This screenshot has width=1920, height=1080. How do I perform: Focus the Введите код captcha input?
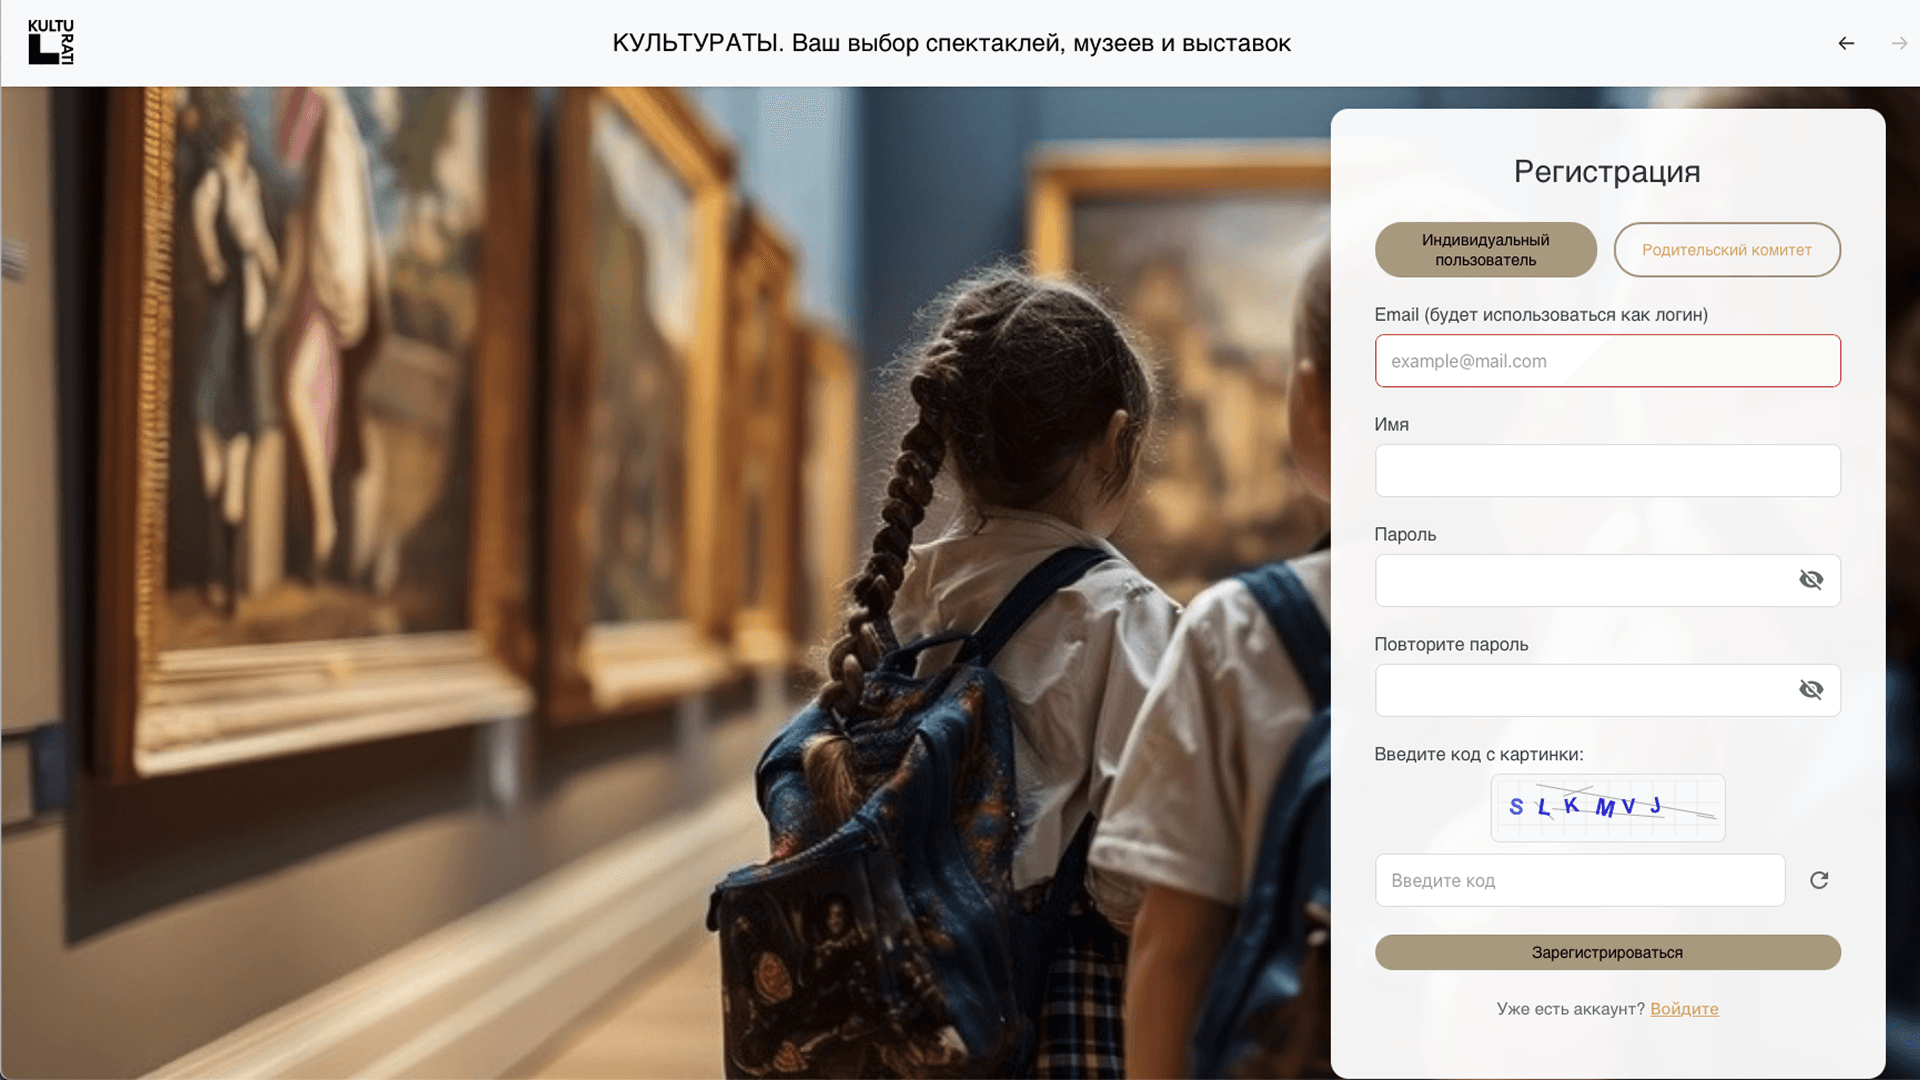[1580, 881]
